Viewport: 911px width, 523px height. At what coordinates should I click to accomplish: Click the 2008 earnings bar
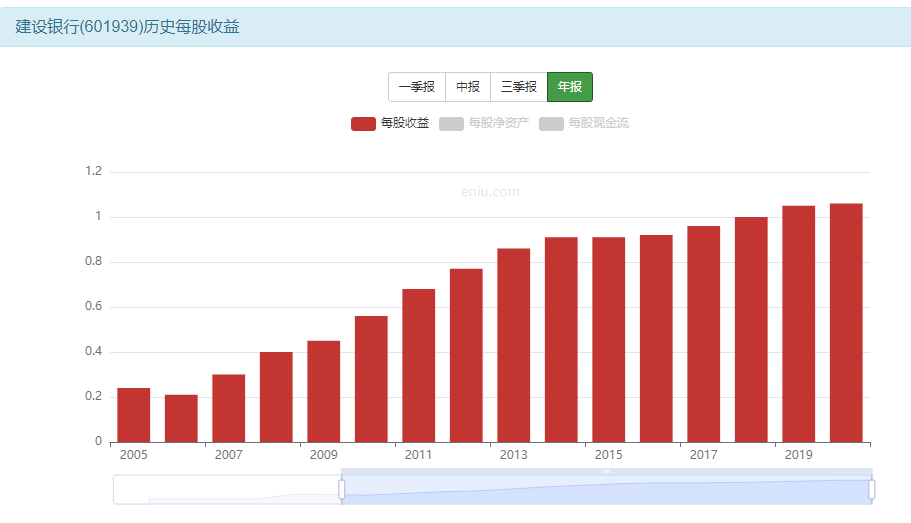(276, 397)
